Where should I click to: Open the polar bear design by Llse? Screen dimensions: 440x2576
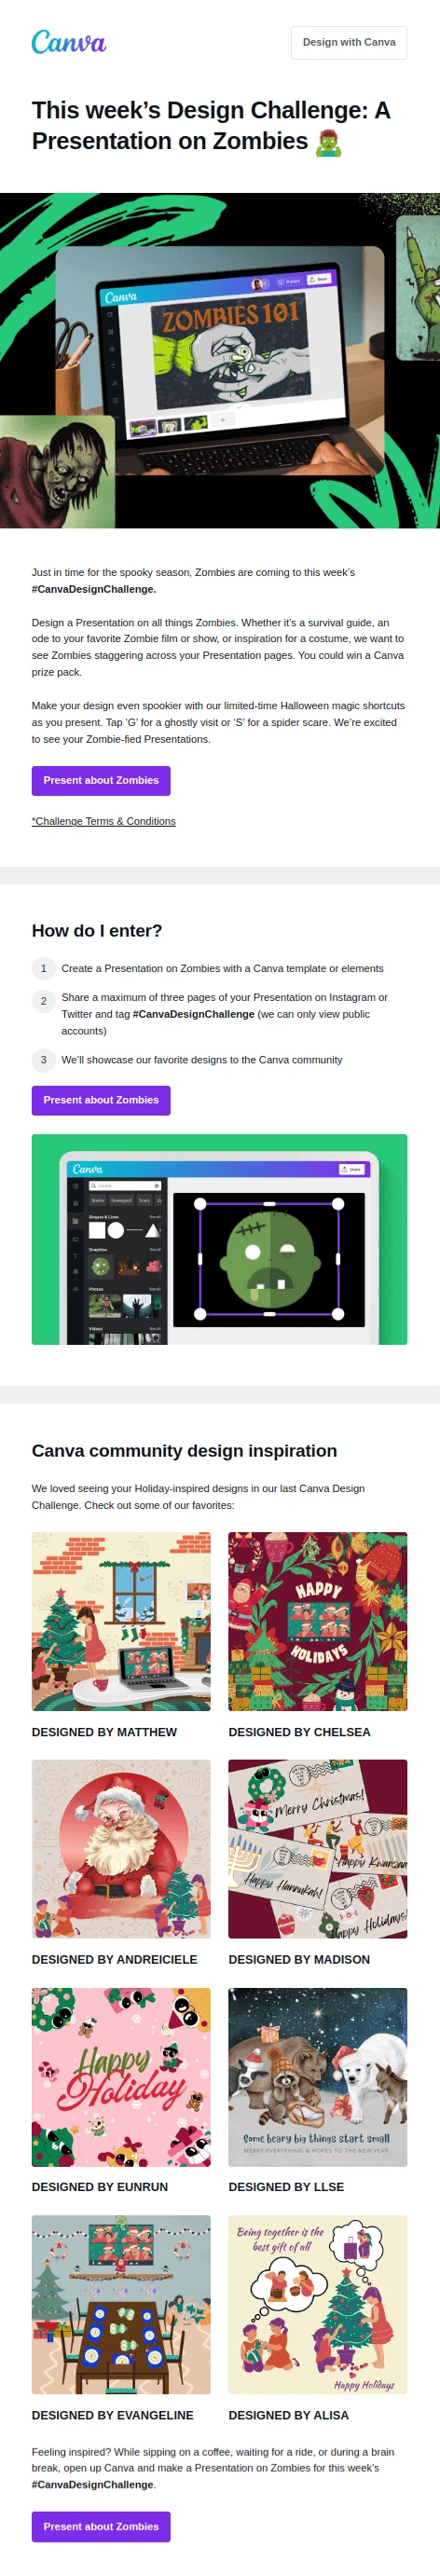point(318,2077)
